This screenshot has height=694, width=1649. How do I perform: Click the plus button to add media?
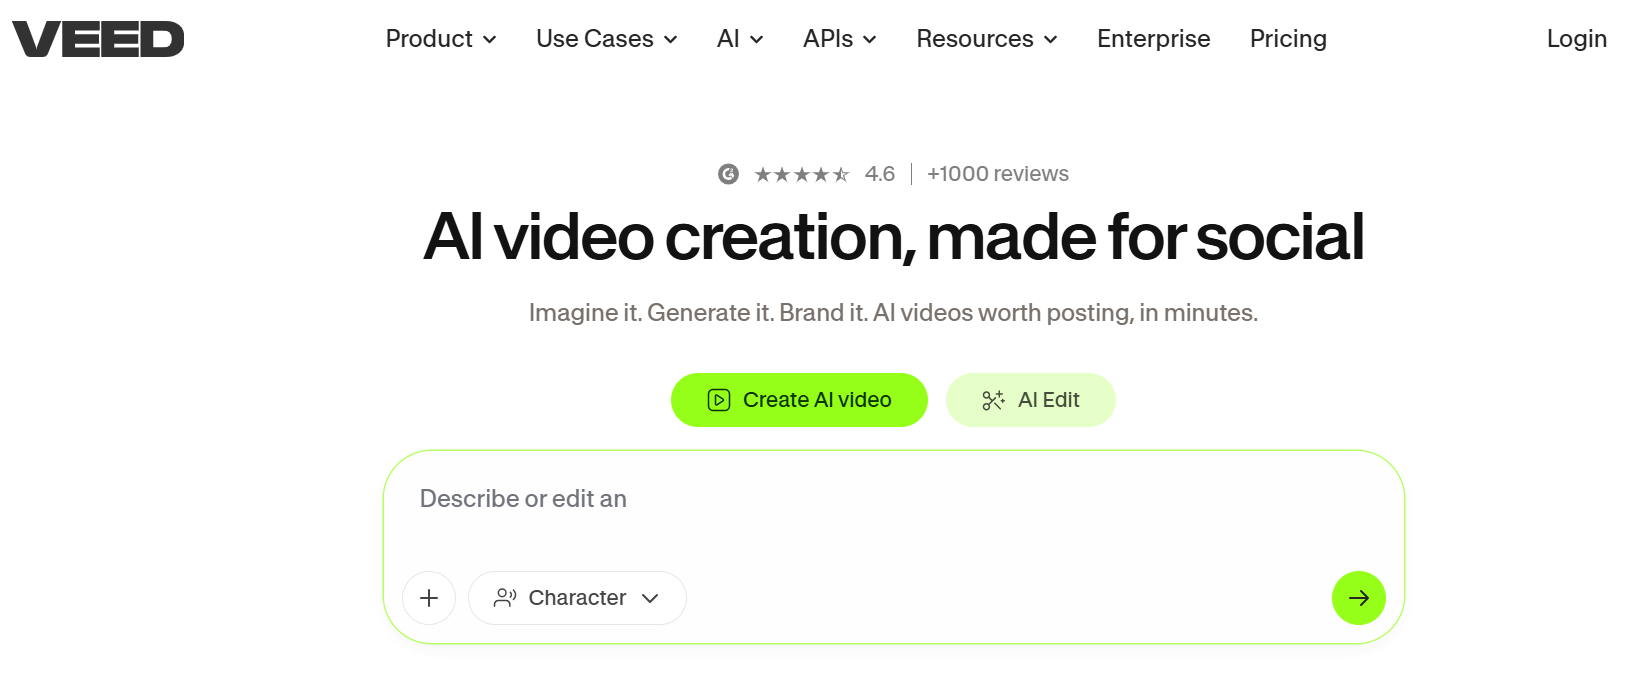429,598
